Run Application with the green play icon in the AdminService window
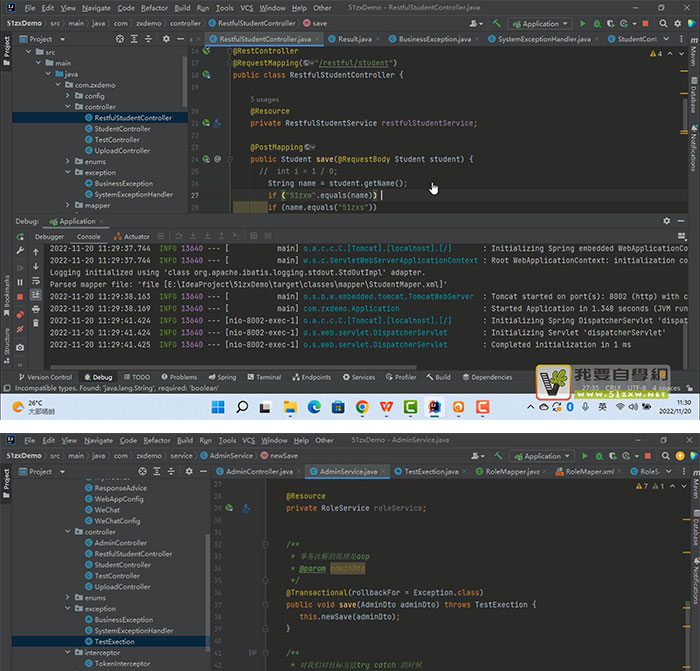 point(584,456)
